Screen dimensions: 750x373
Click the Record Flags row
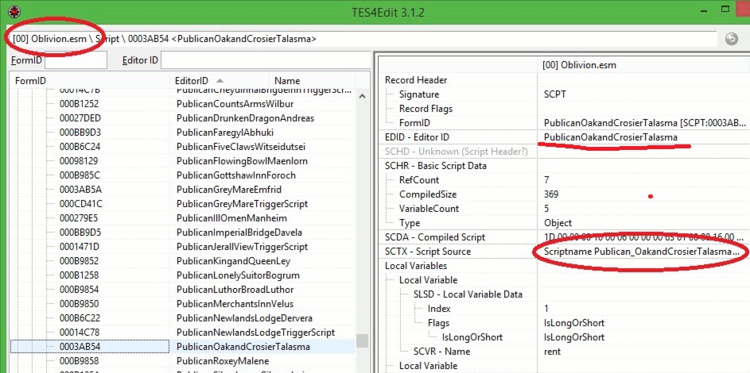[564, 109]
